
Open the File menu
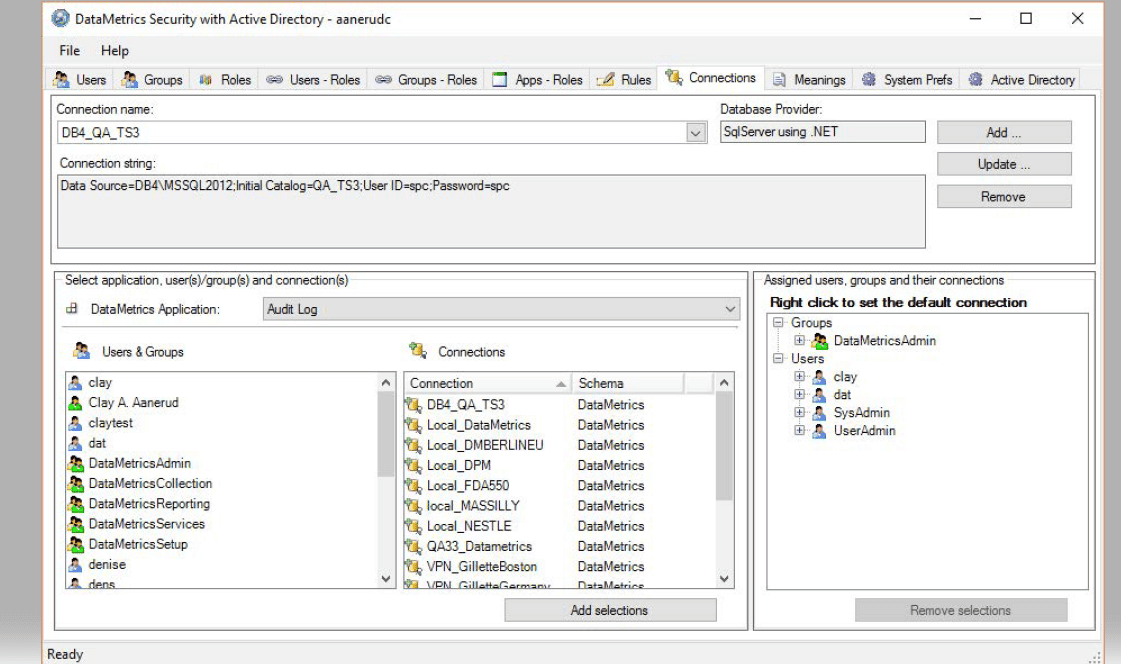tap(69, 51)
